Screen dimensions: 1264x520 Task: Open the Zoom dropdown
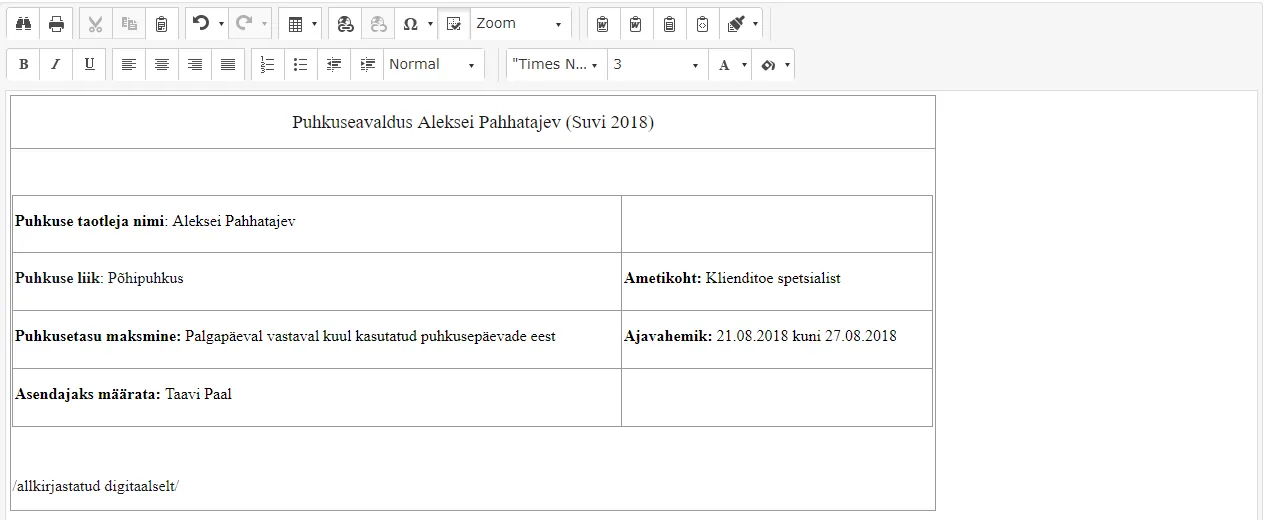coord(520,23)
